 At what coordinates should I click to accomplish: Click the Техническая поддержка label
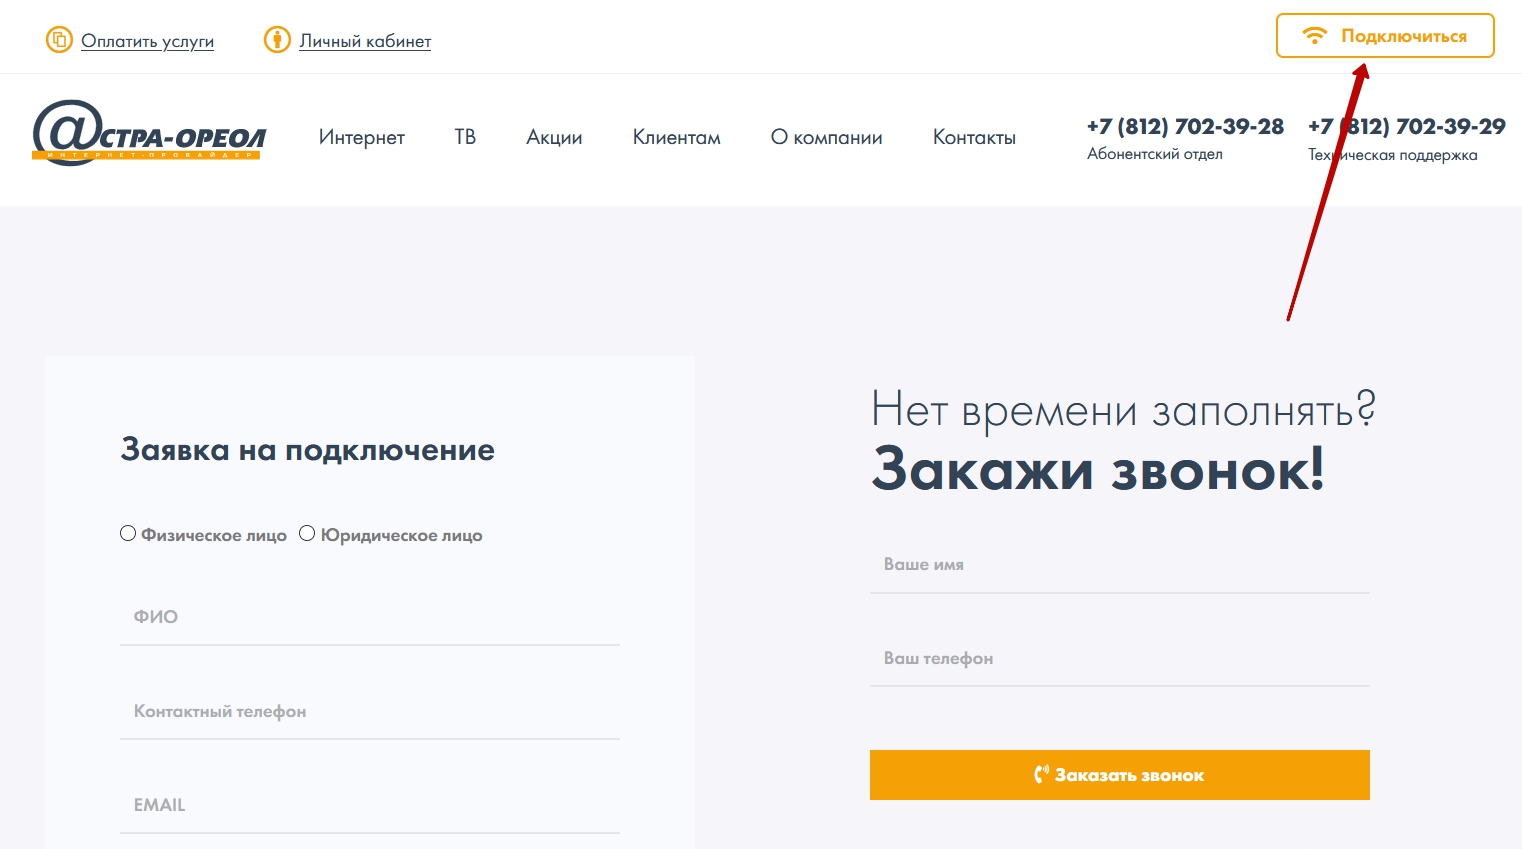coord(1393,155)
